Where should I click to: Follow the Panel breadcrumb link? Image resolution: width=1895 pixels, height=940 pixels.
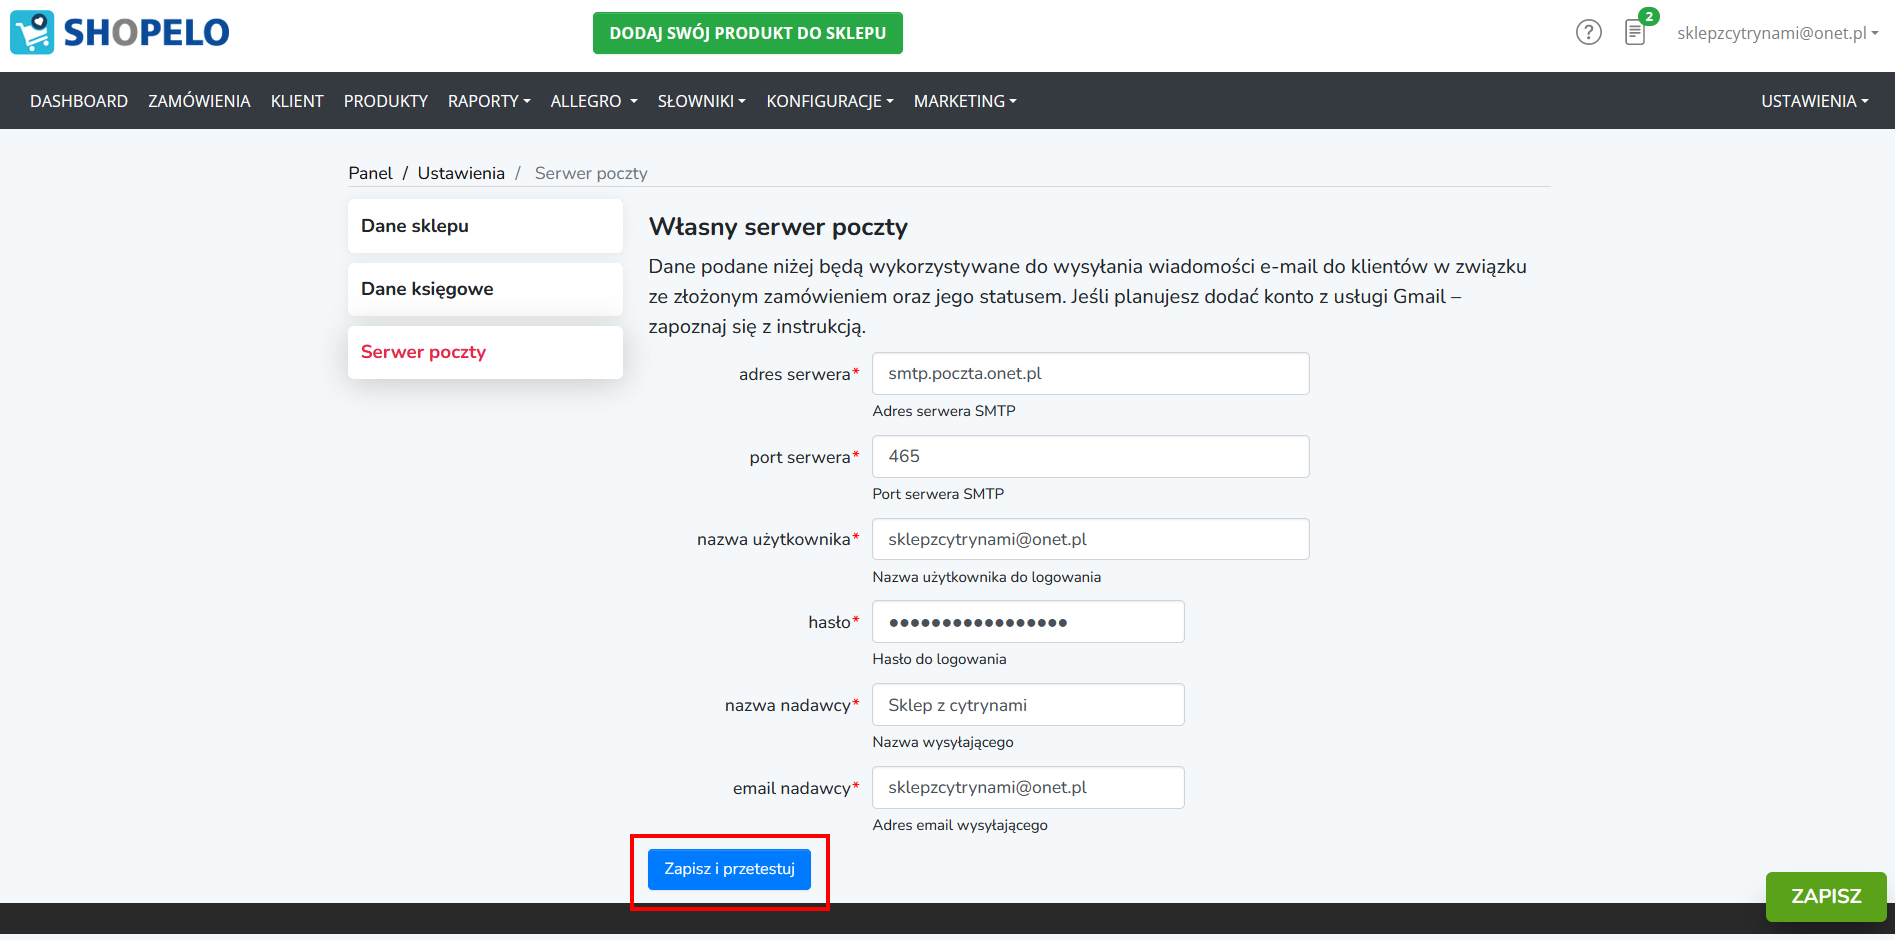click(x=370, y=173)
